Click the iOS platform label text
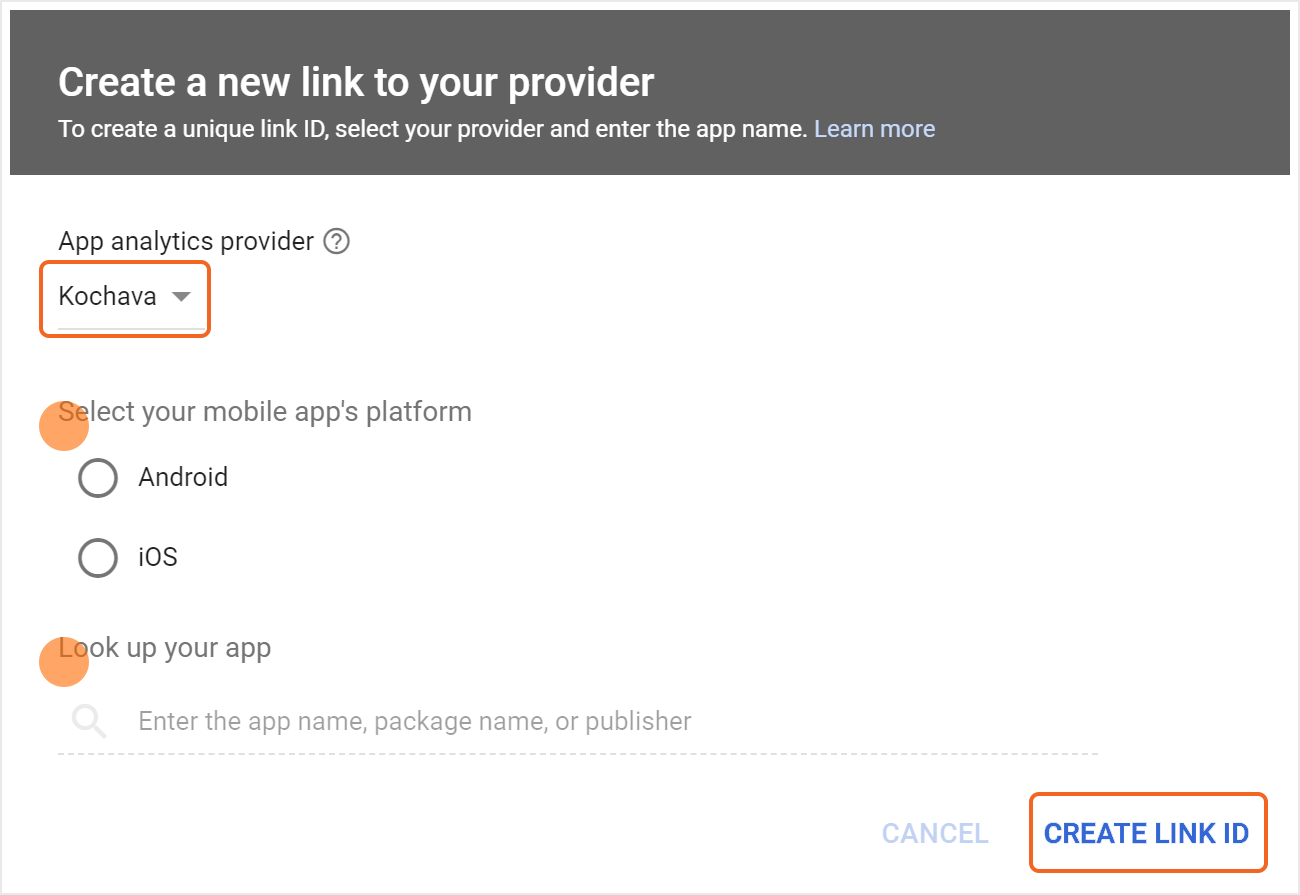Screen dimensions: 1300x895 (158, 557)
